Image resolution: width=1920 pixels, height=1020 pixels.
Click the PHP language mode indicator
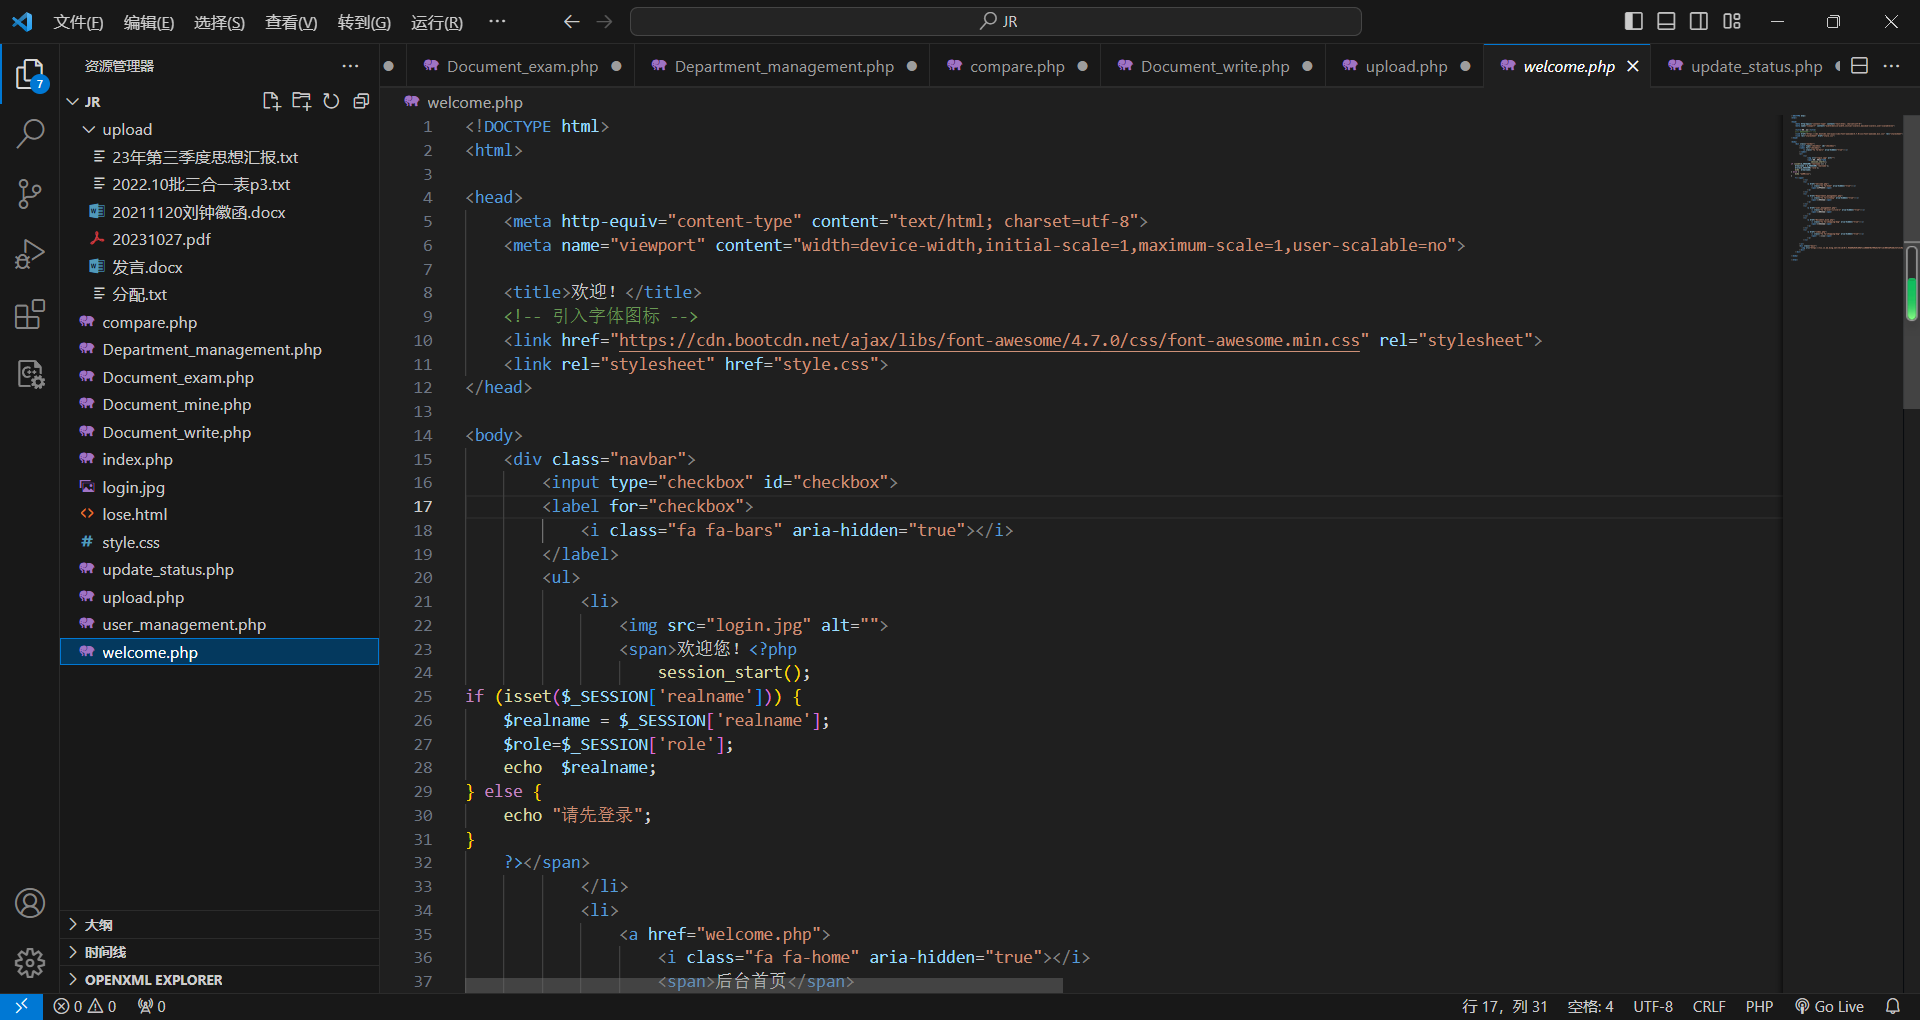pyautogui.click(x=1759, y=1006)
